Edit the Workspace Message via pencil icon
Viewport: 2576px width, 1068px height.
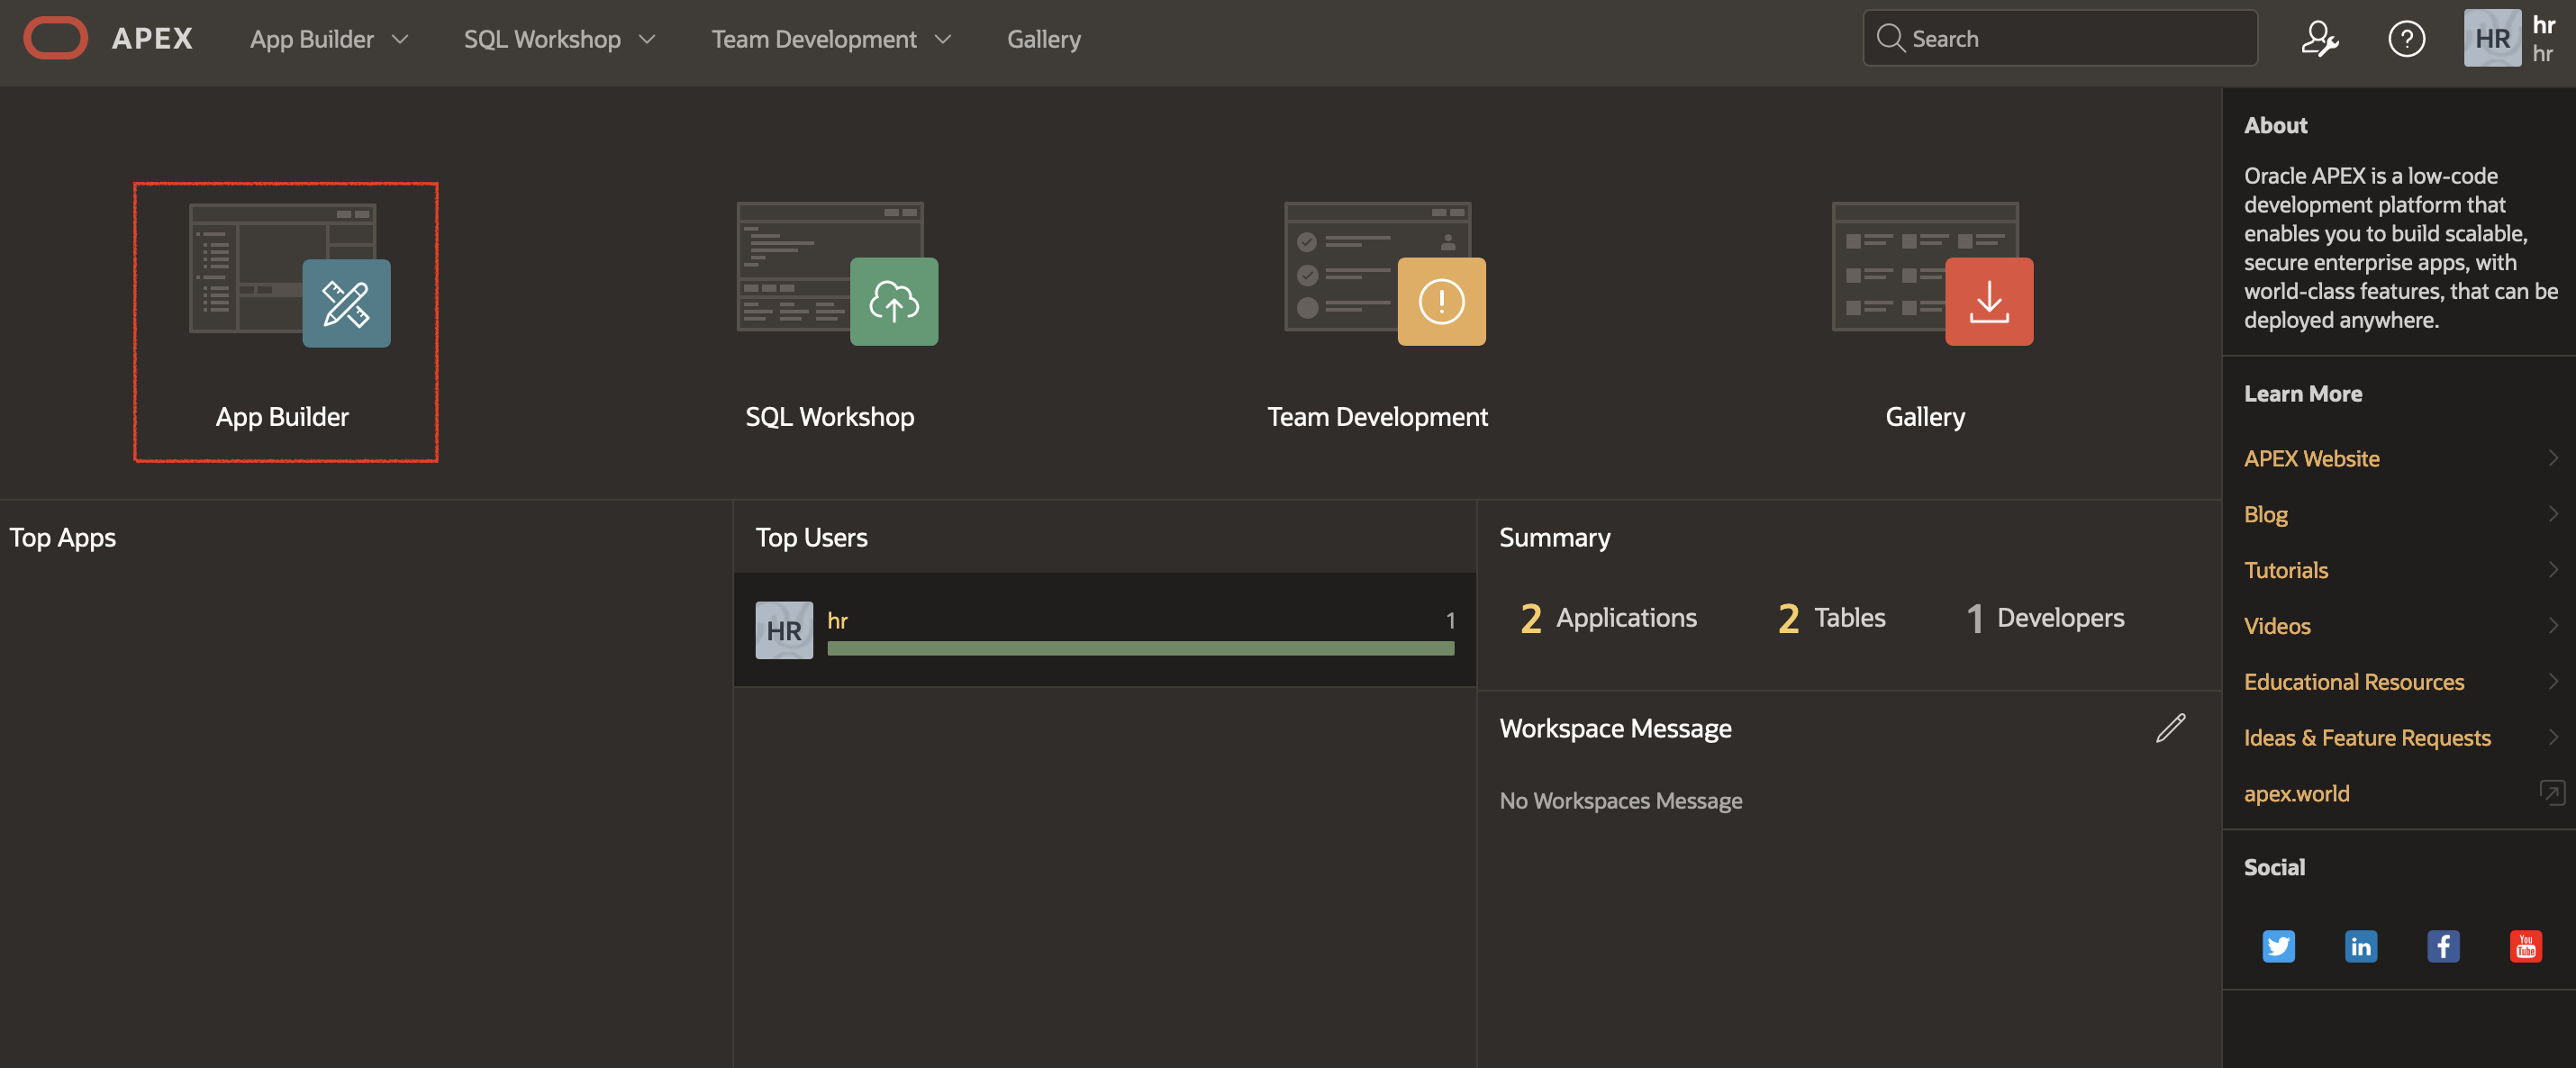click(x=2170, y=728)
